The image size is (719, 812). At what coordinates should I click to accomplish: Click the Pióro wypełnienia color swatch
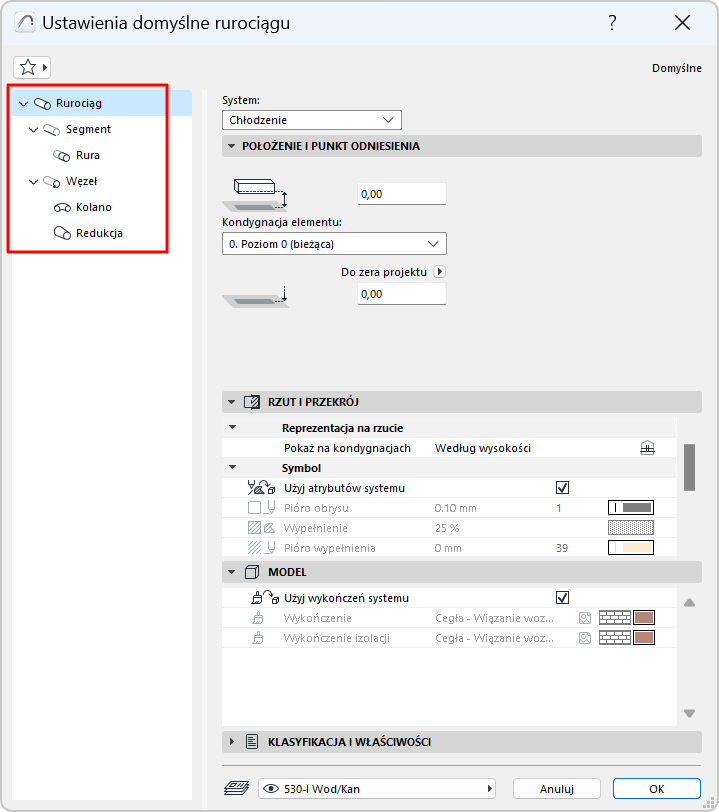click(x=631, y=548)
